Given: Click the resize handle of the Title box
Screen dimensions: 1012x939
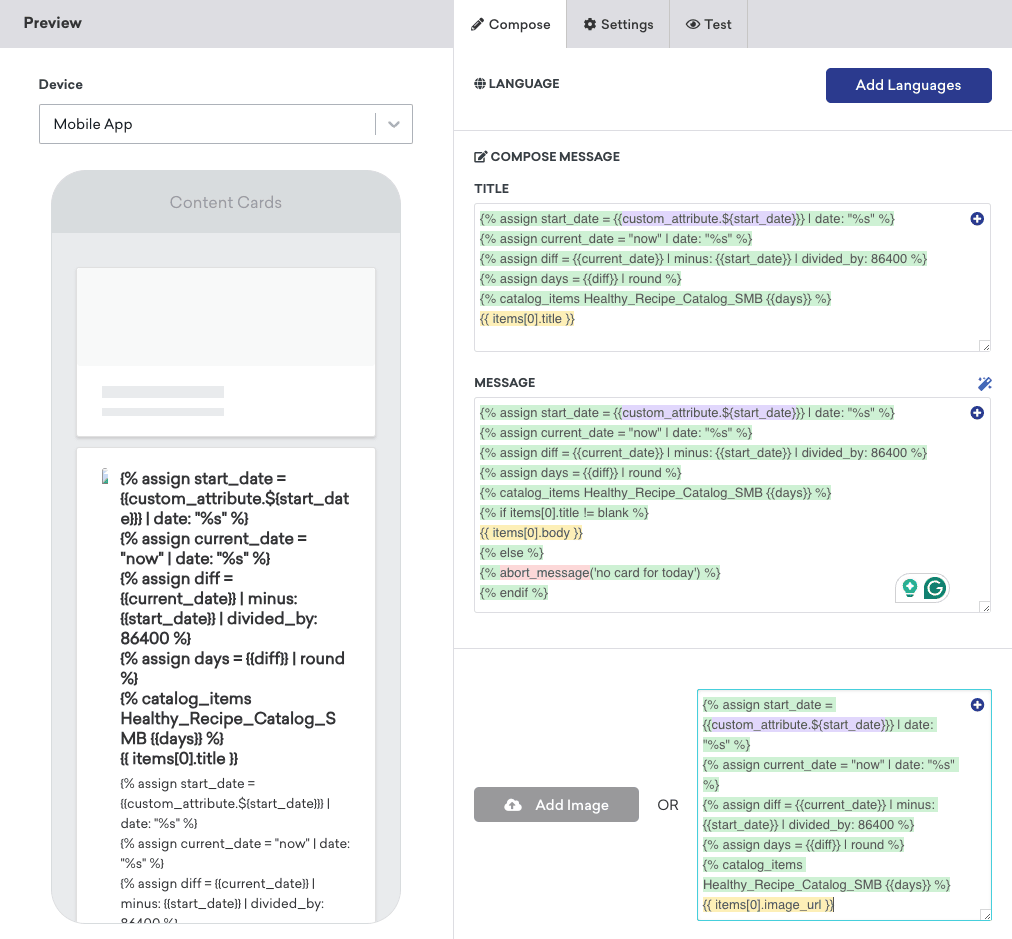Looking at the screenshot, I should (x=985, y=347).
